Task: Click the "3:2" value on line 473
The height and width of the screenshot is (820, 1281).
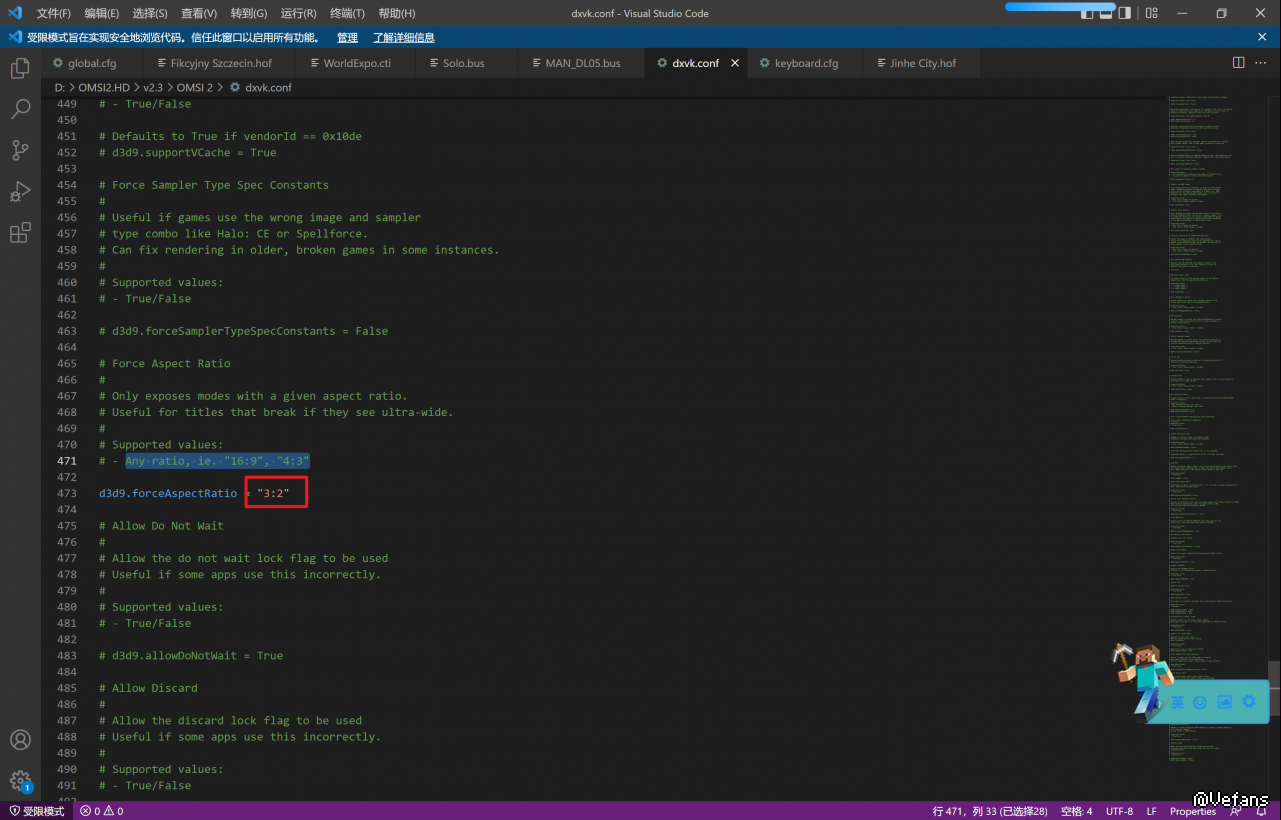Action: pyautogui.click(x=273, y=493)
